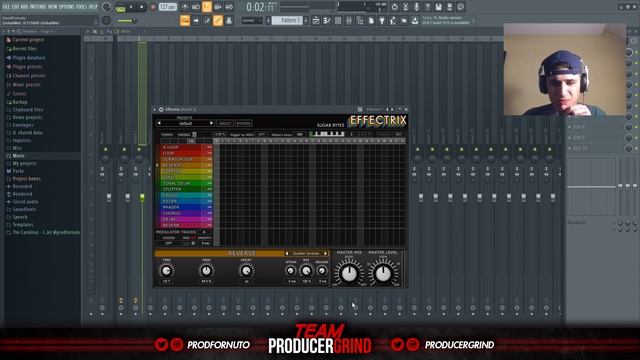Open the snap selector dropdown left of Pattern 1
640x360 pixels.
click(x=251, y=20)
